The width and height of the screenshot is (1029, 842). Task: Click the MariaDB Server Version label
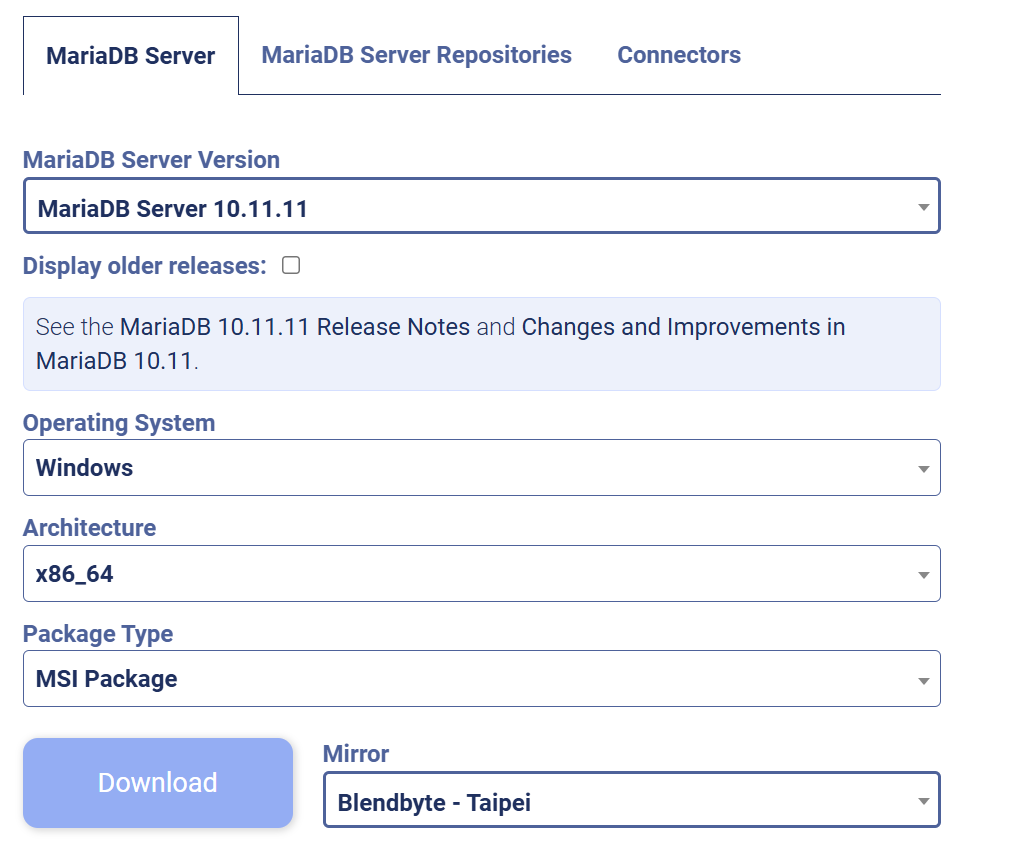tap(152, 160)
